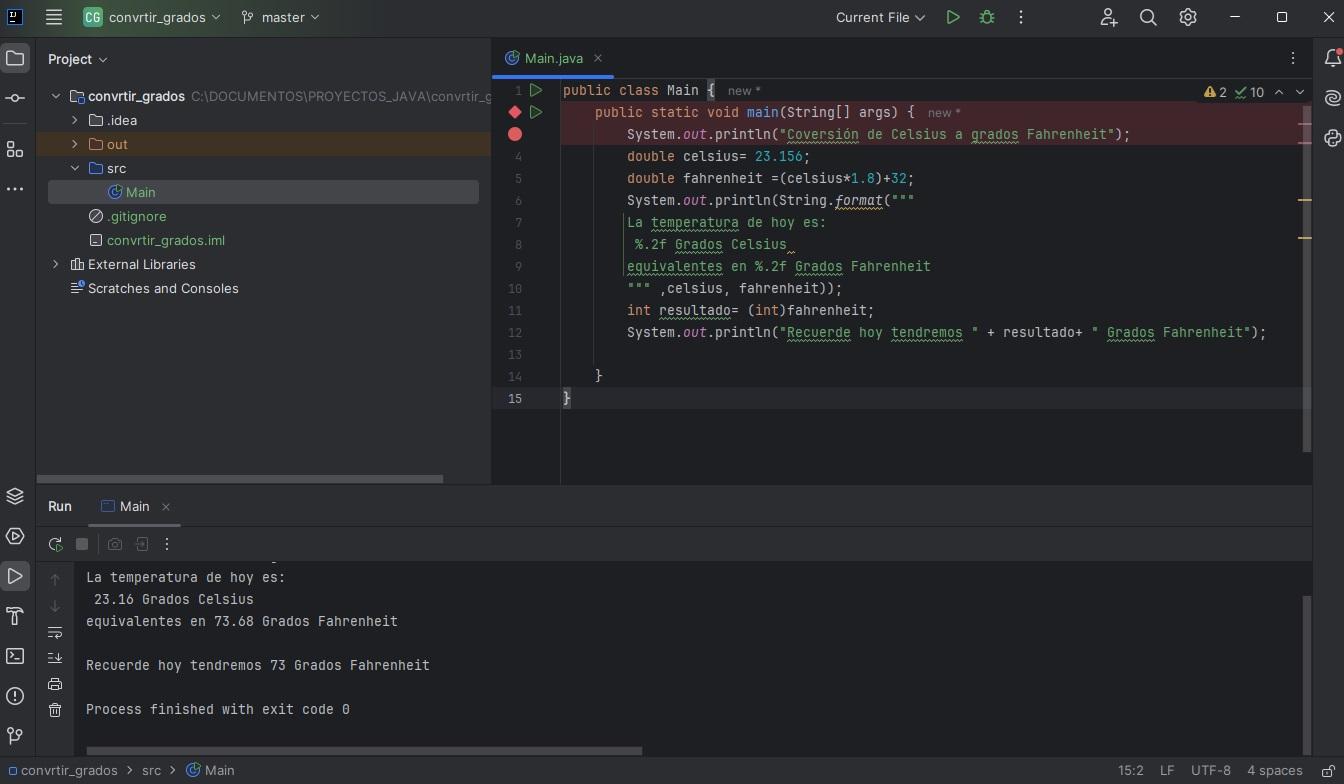Viewport: 1344px width, 784px height.
Task: Open Project view selector dropdown
Action: click(78, 59)
